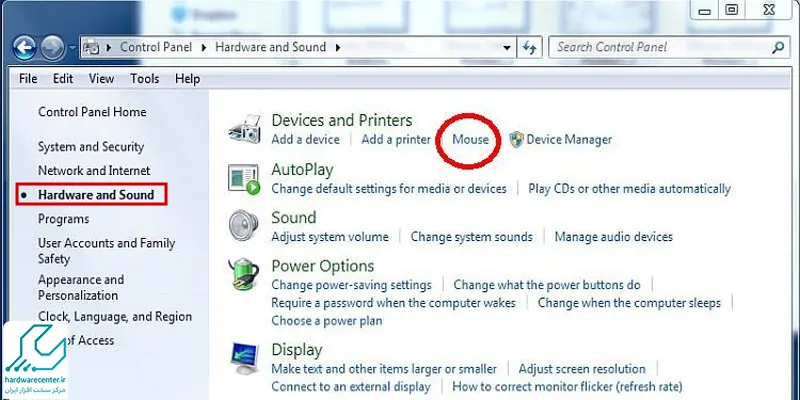Click Make text and other items larger
800x400 pixels.
[x=384, y=369]
